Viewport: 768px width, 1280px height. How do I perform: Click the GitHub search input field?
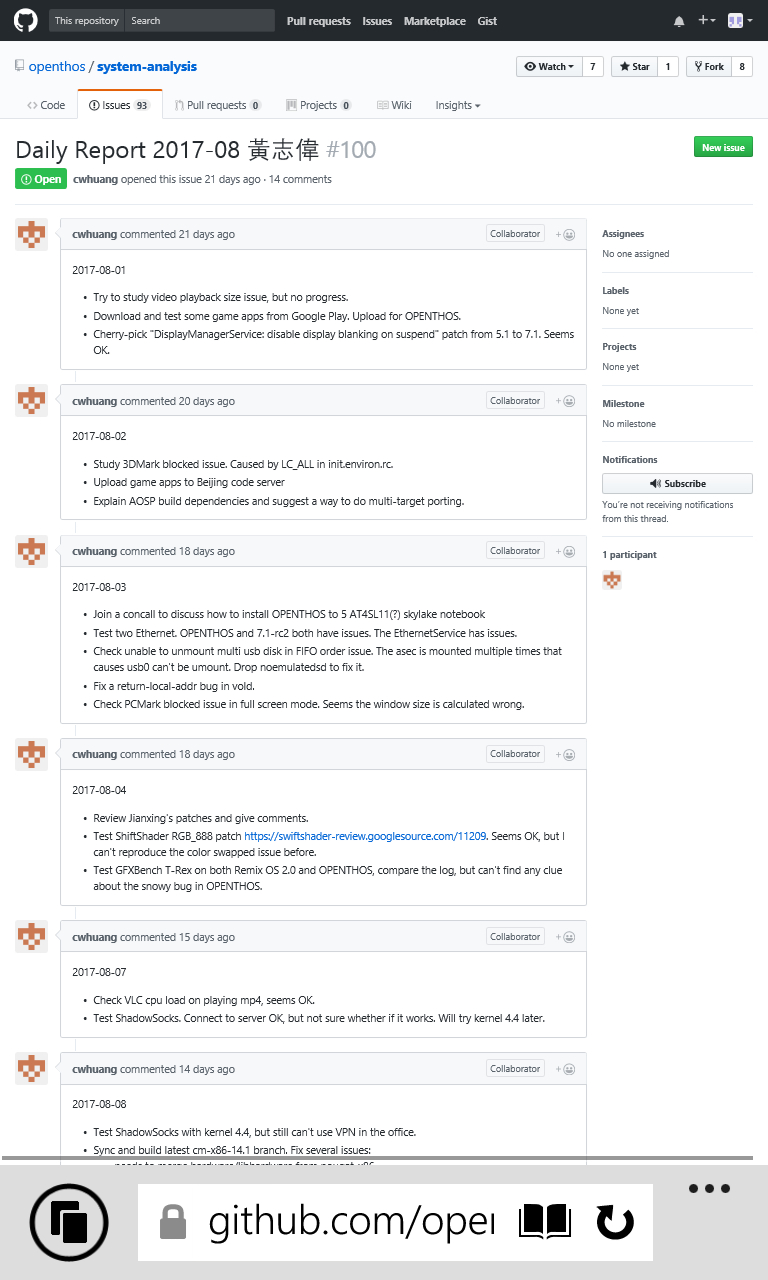click(200, 20)
